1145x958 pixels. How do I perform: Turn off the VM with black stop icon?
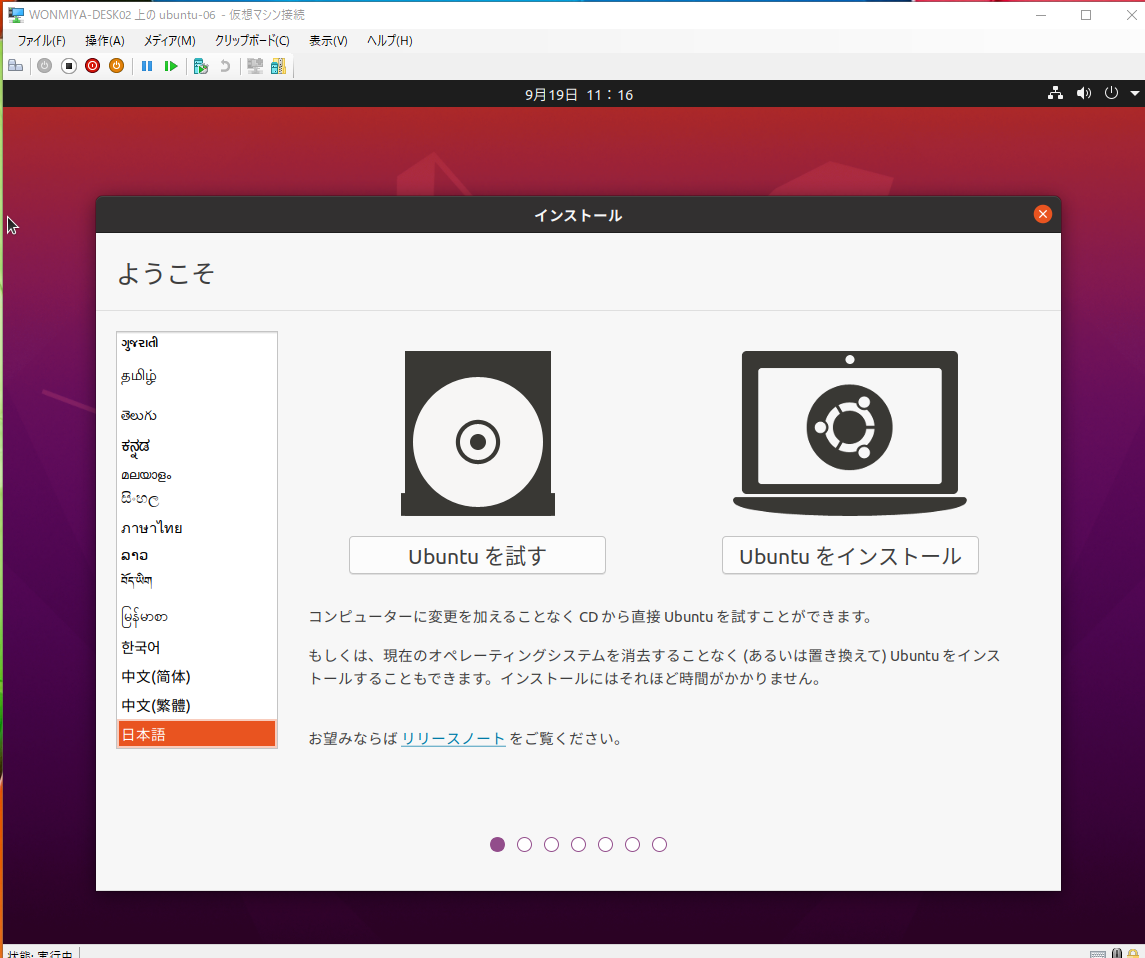tap(69, 66)
